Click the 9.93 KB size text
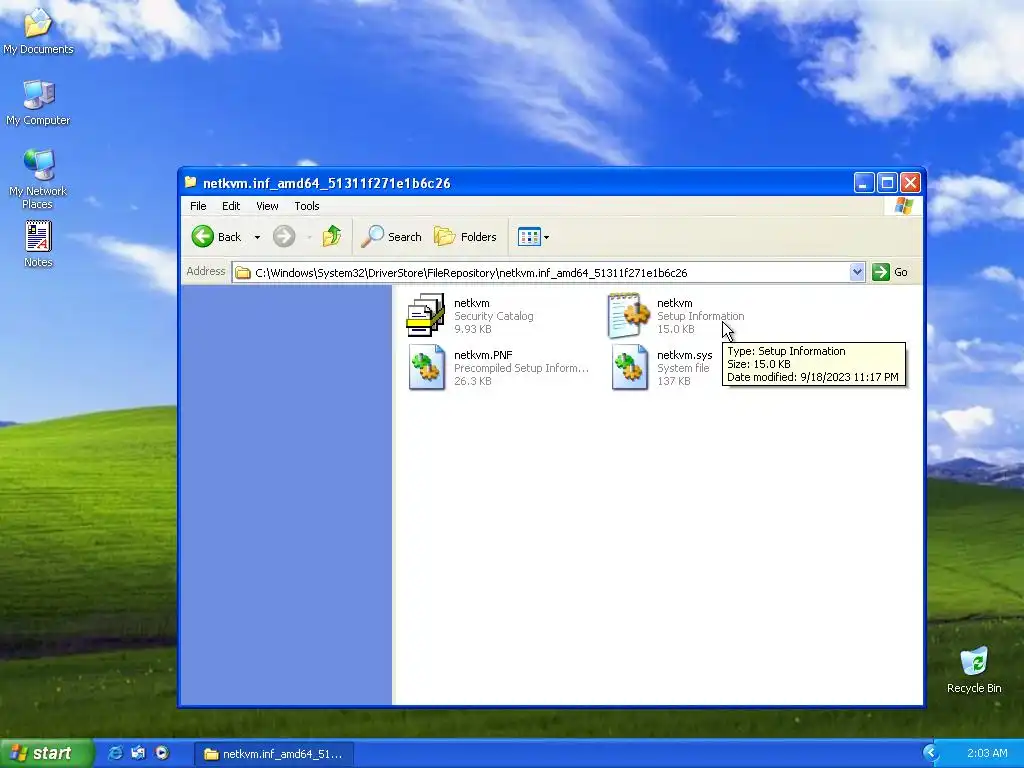 pos(473,329)
